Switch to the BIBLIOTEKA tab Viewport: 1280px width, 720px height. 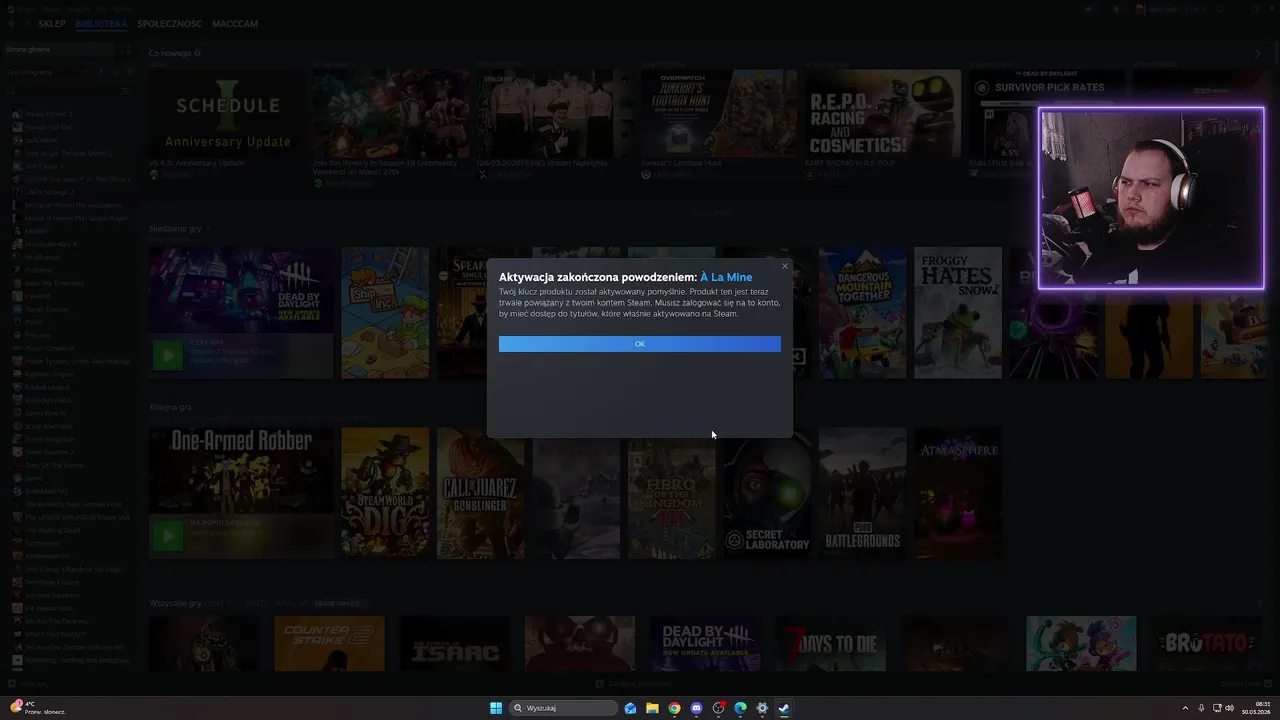[101, 23]
